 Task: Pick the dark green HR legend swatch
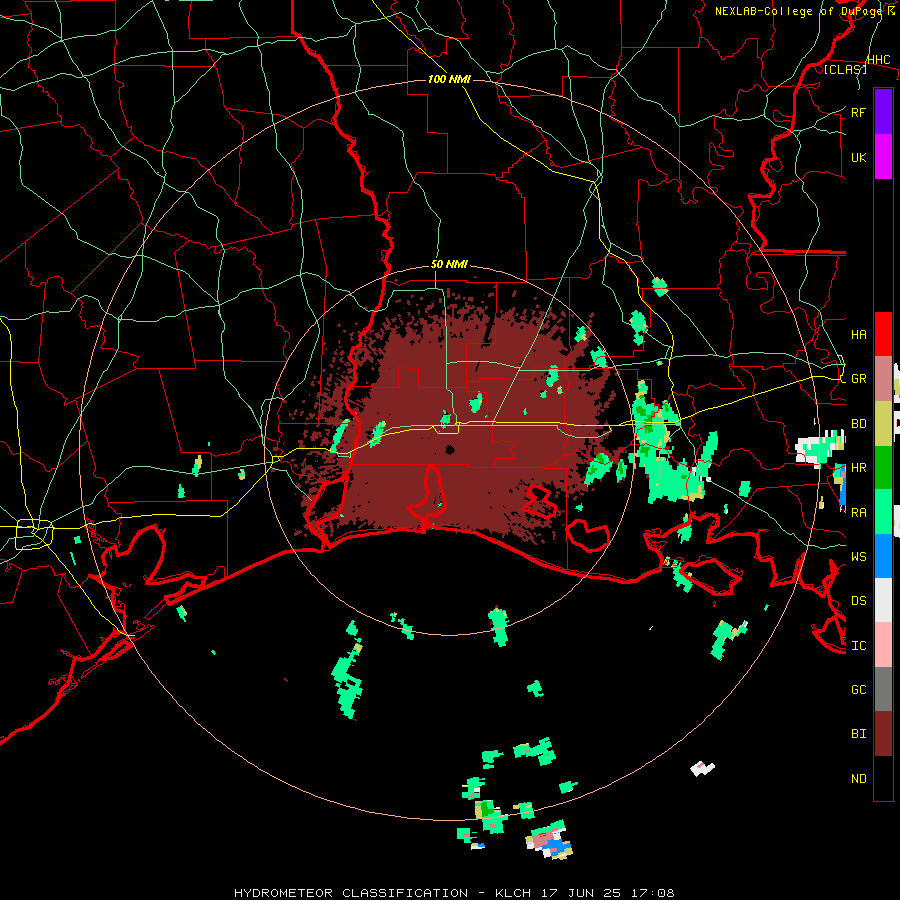(883, 468)
